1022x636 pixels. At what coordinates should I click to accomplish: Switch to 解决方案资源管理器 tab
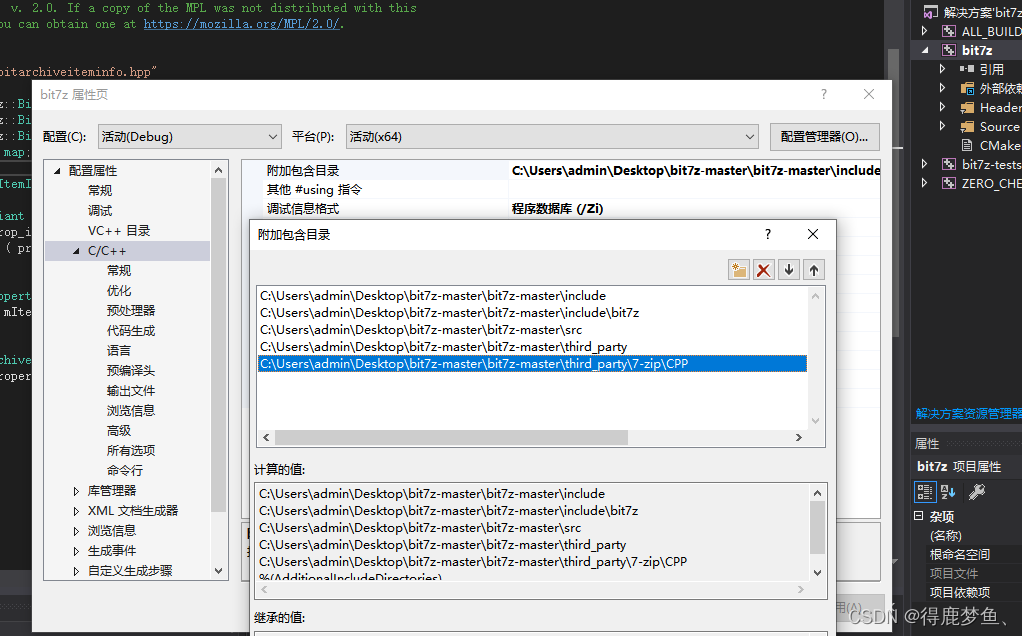[969, 413]
